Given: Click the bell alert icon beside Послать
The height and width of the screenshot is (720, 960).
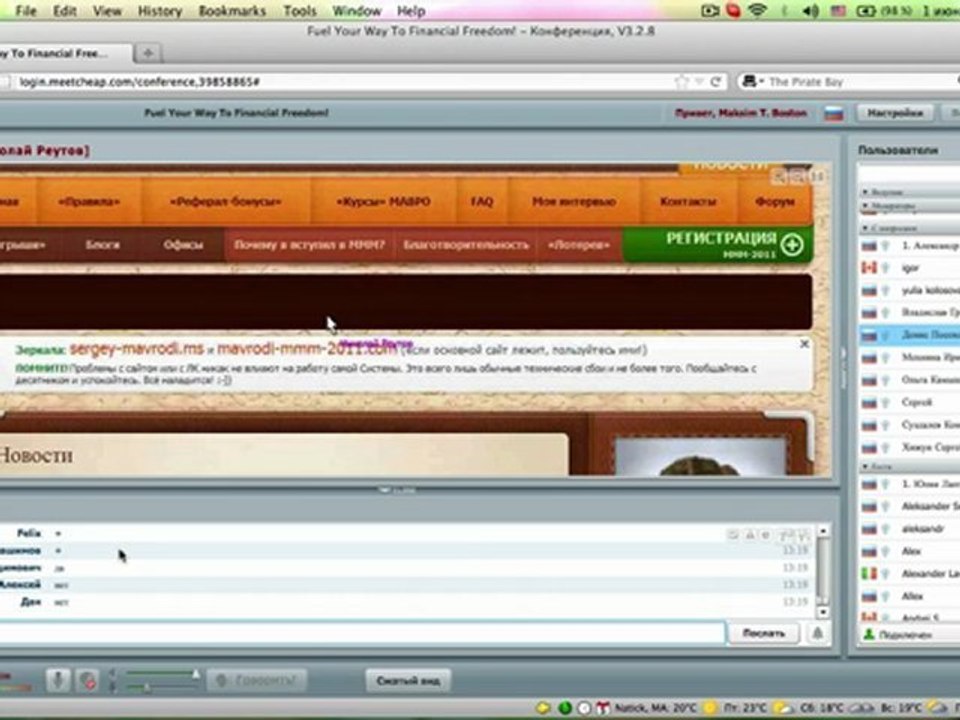Looking at the screenshot, I should point(817,633).
